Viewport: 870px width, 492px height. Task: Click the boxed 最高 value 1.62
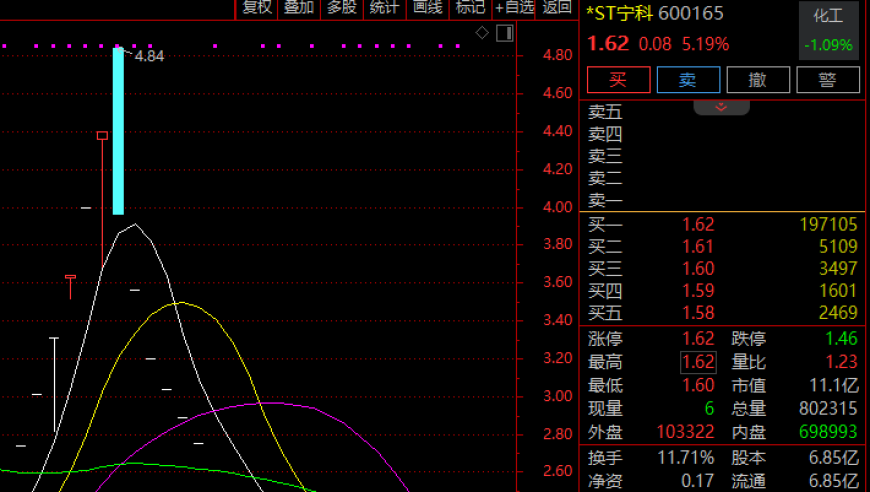pyautogui.click(x=698, y=362)
